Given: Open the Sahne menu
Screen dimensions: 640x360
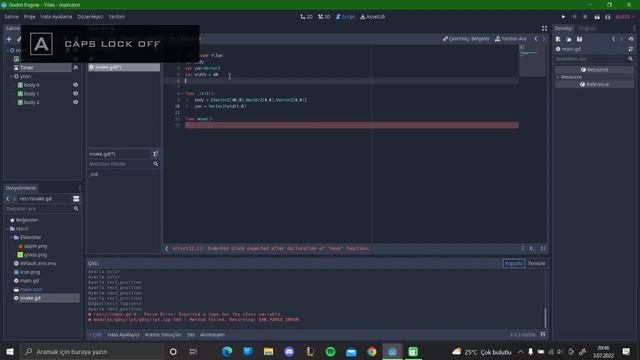Looking at the screenshot, I should point(11,17).
